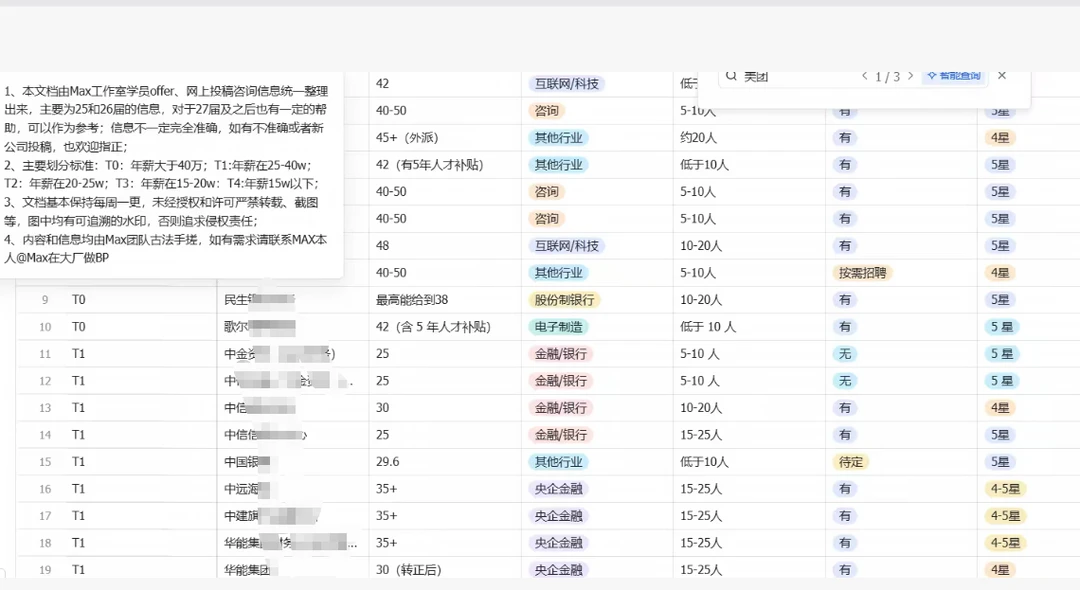Click the 无 tag in row 12
The height and width of the screenshot is (590, 1080).
click(x=844, y=381)
